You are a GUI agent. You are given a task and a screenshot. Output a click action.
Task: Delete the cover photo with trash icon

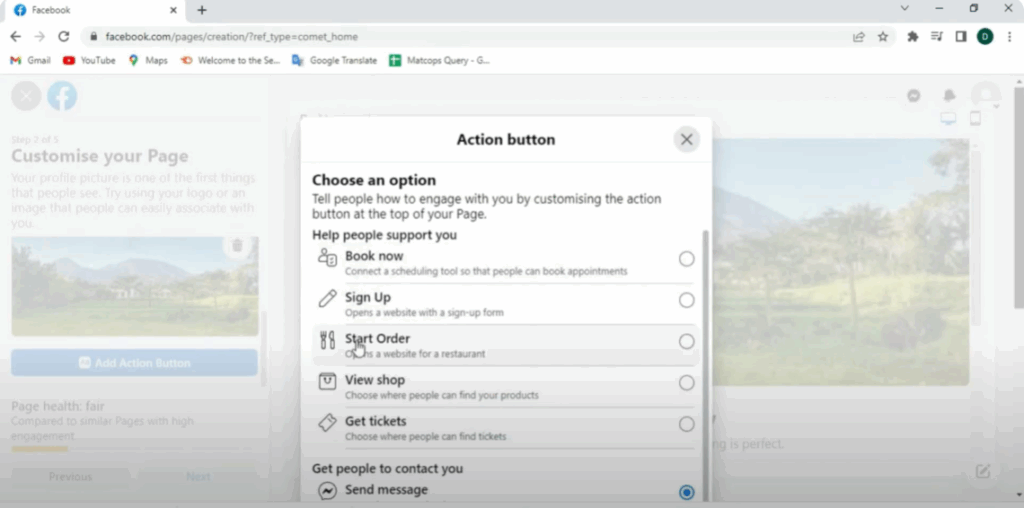point(237,246)
